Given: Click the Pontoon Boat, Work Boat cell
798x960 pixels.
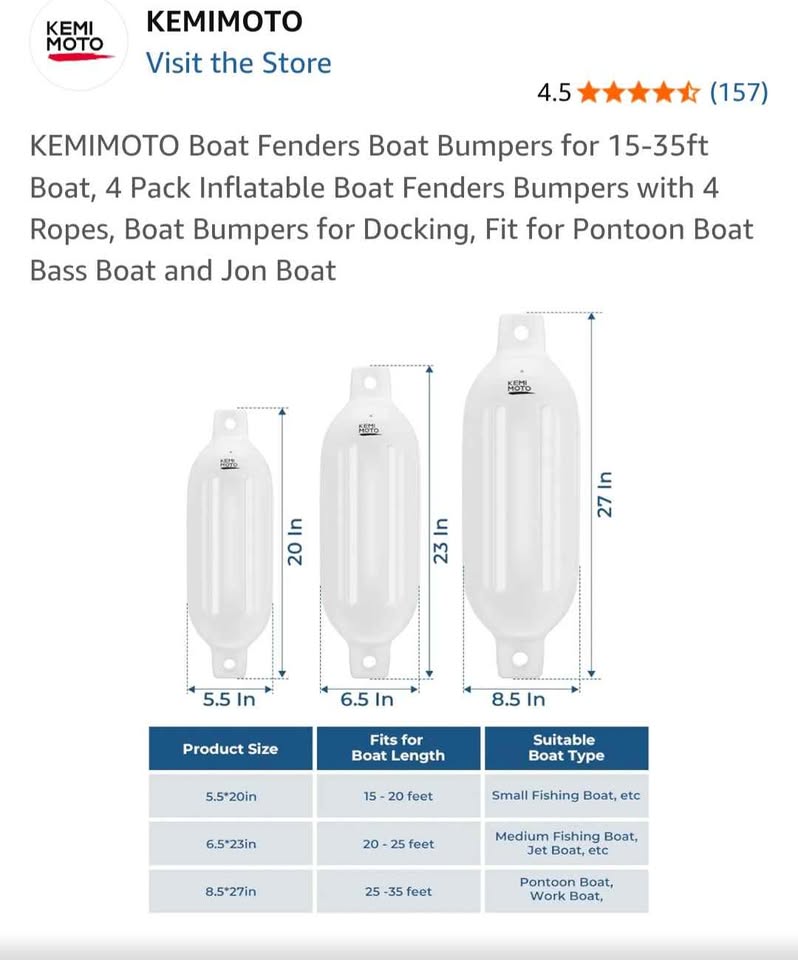Looking at the screenshot, I should pyautogui.click(x=566, y=889).
